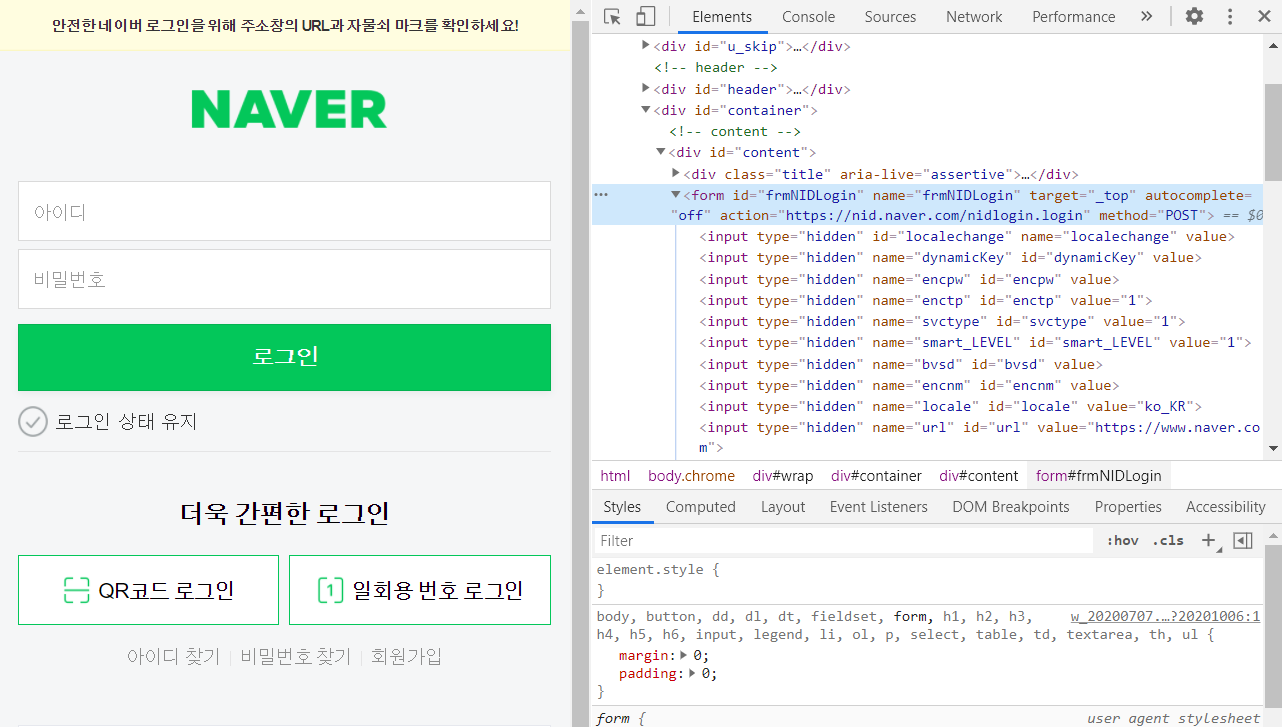Open stylesheet link w_20200707

(1165, 616)
